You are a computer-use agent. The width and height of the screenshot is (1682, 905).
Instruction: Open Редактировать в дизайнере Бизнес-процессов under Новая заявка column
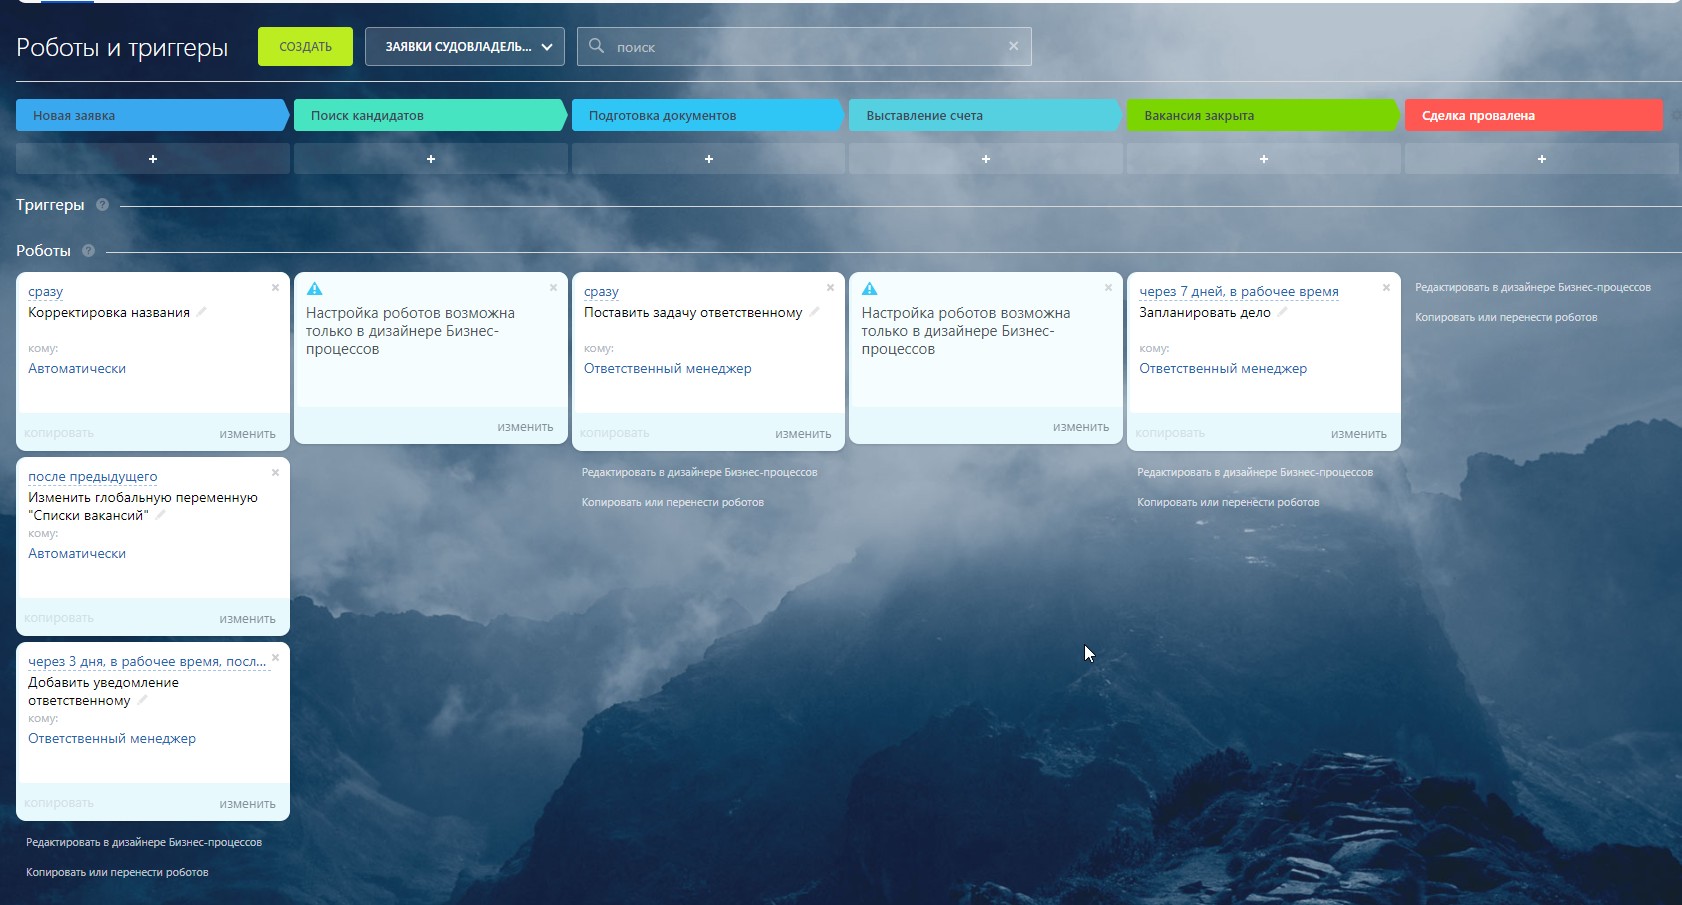point(144,842)
